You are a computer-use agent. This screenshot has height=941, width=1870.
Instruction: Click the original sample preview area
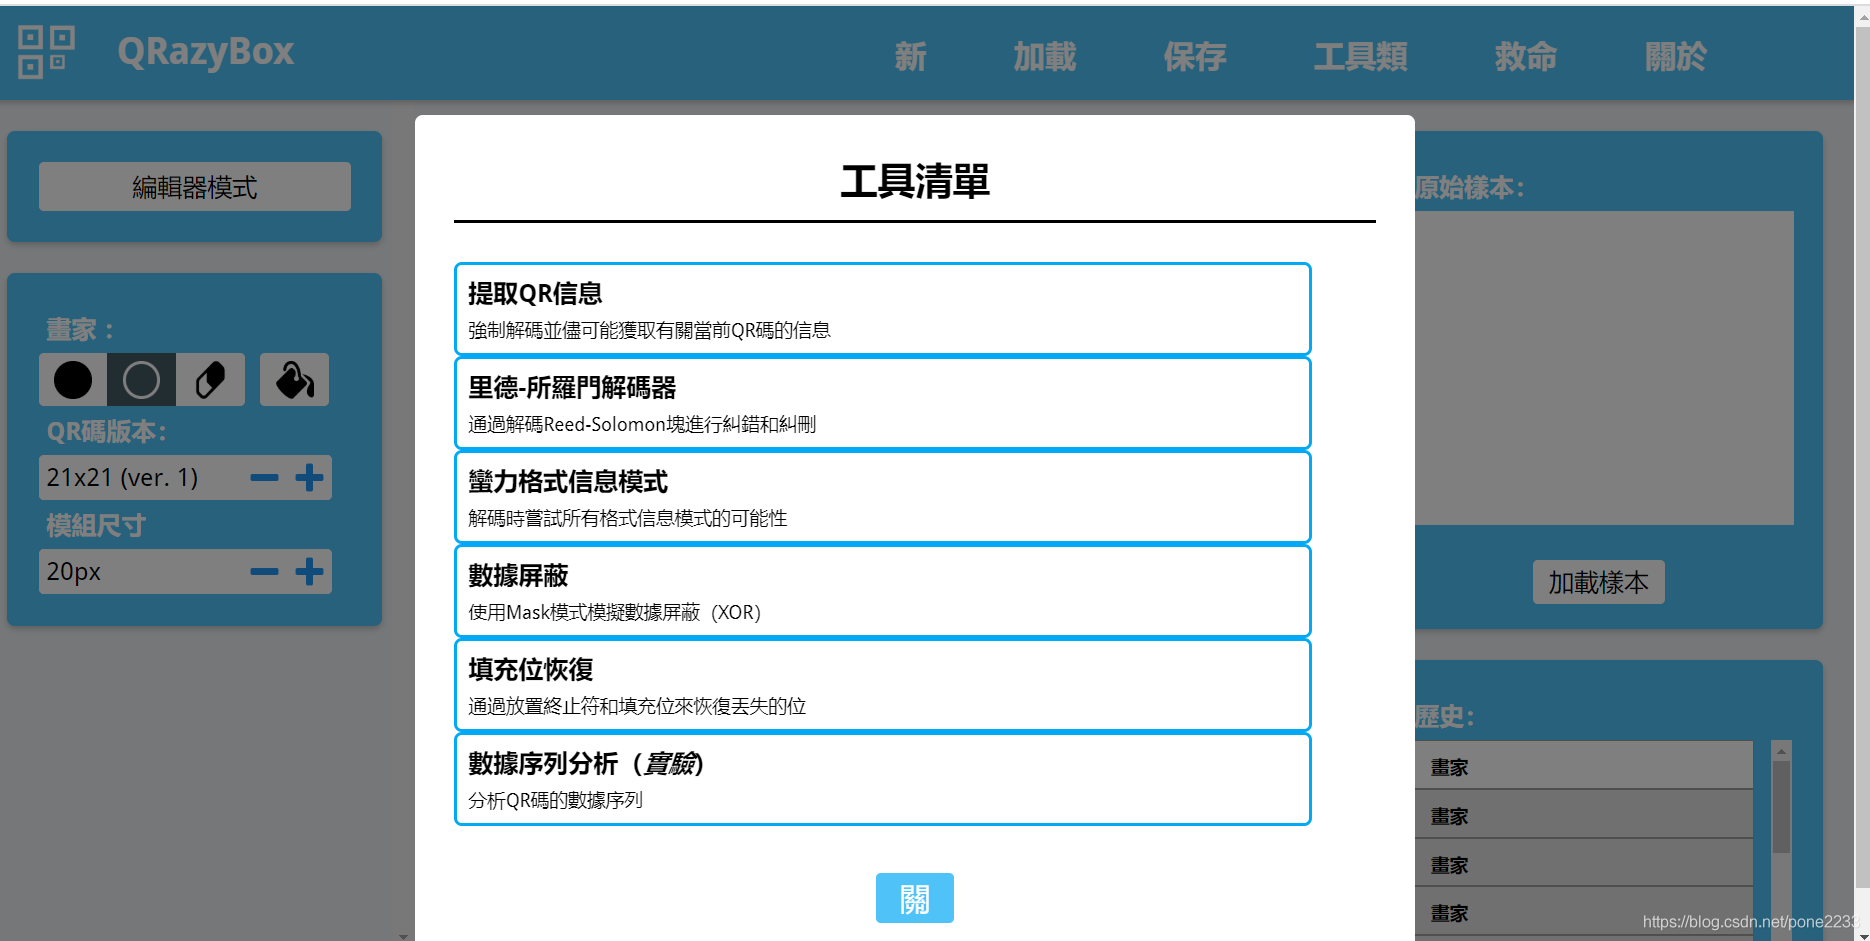[1604, 368]
